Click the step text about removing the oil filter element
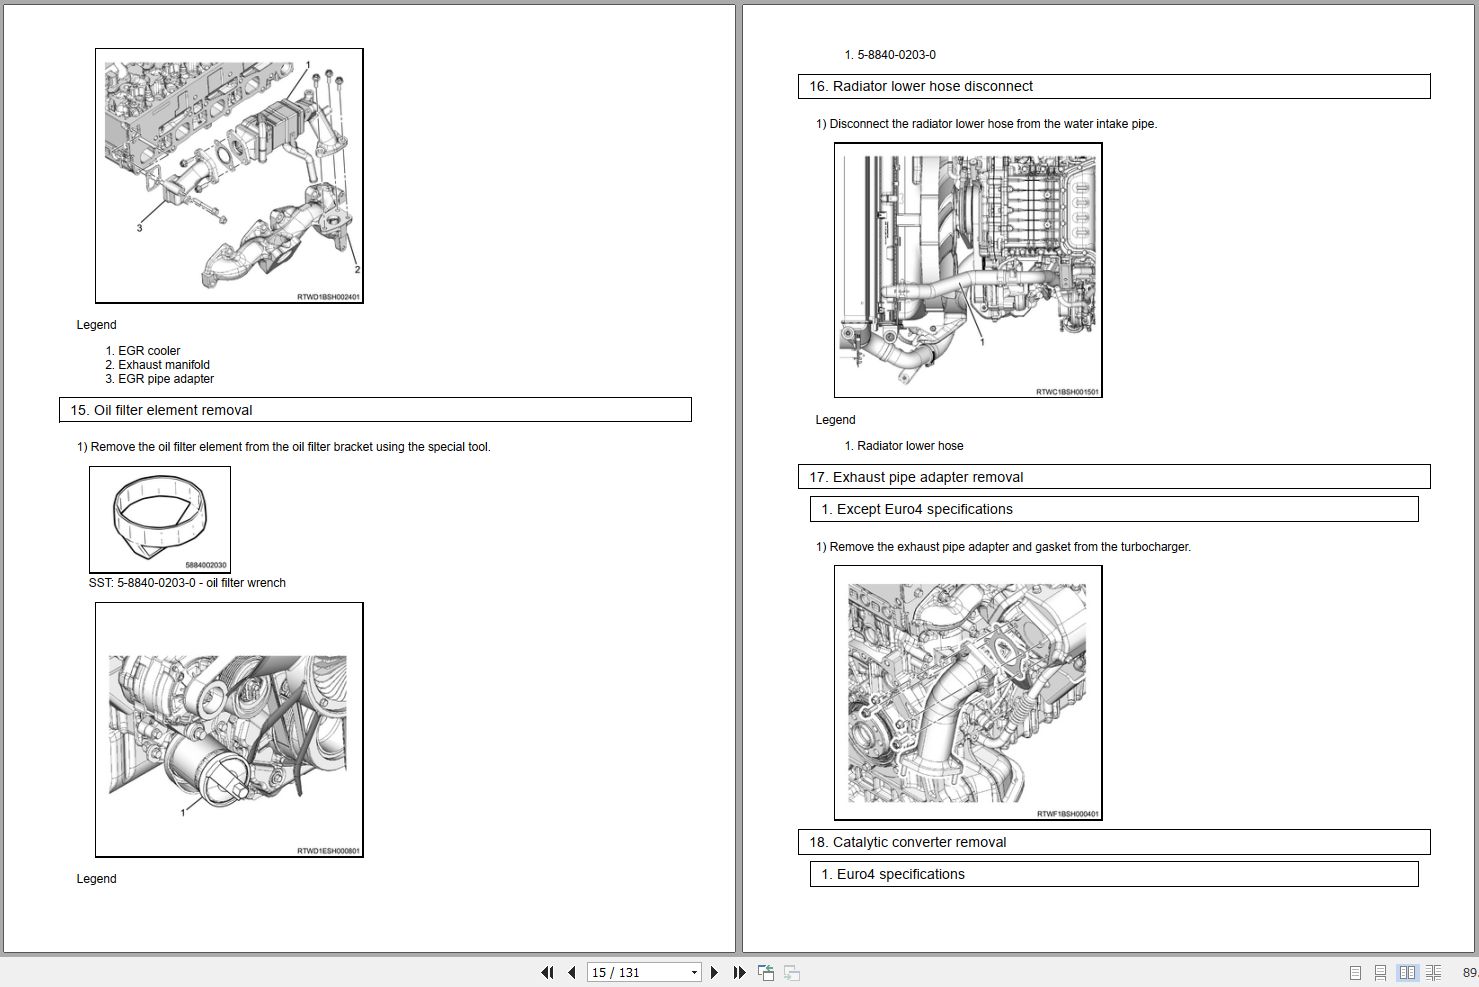Screen dimensions: 1479x987 (x=284, y=447)
